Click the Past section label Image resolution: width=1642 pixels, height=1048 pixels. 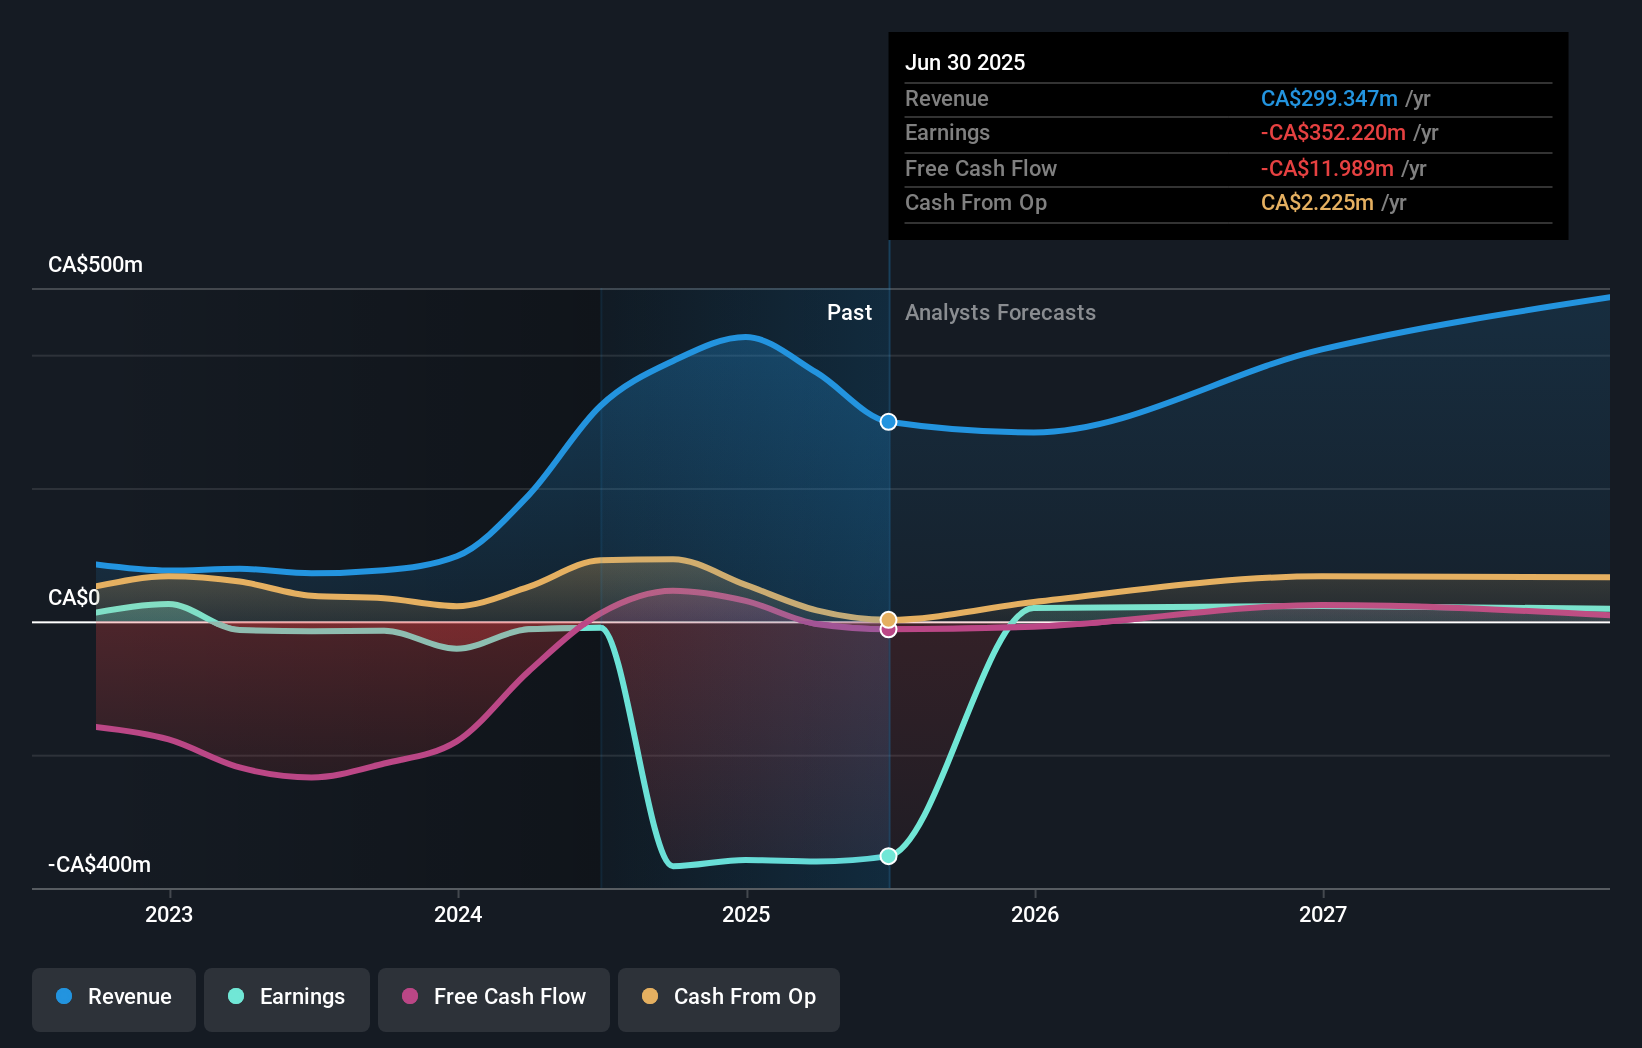[849, 313]
